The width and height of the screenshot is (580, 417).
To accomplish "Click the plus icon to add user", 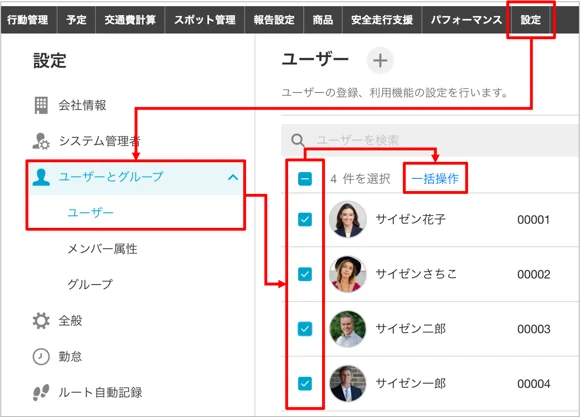I will tap(380, 60).
